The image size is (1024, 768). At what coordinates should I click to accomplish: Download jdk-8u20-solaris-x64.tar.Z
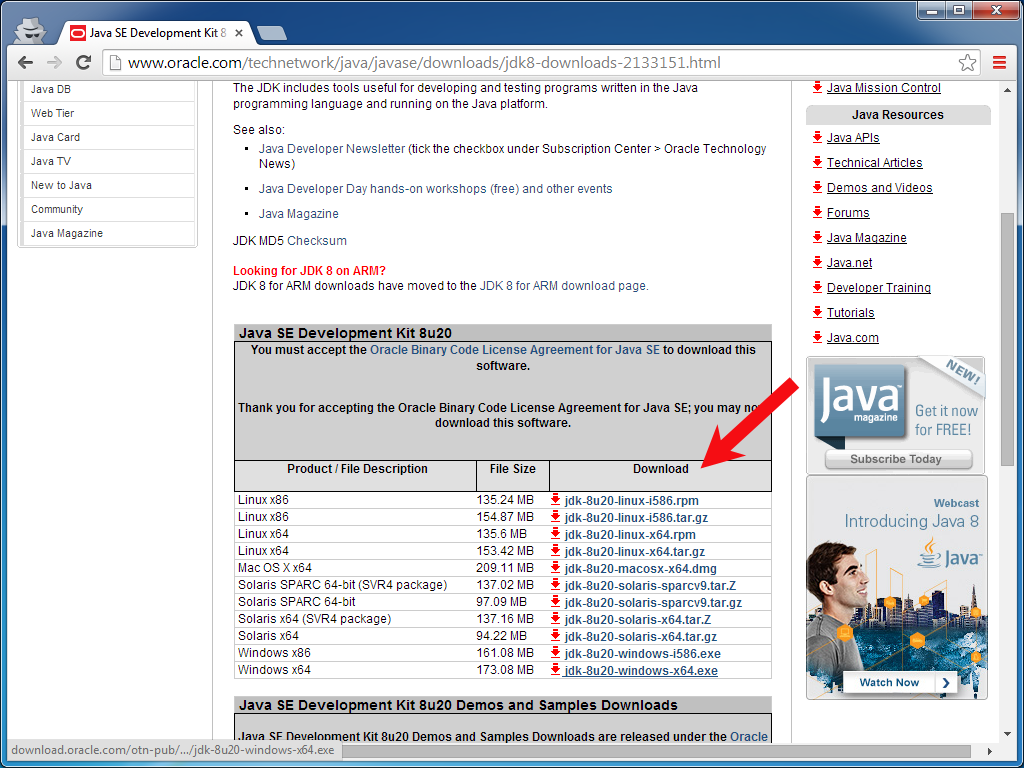[x=637, y=620]
